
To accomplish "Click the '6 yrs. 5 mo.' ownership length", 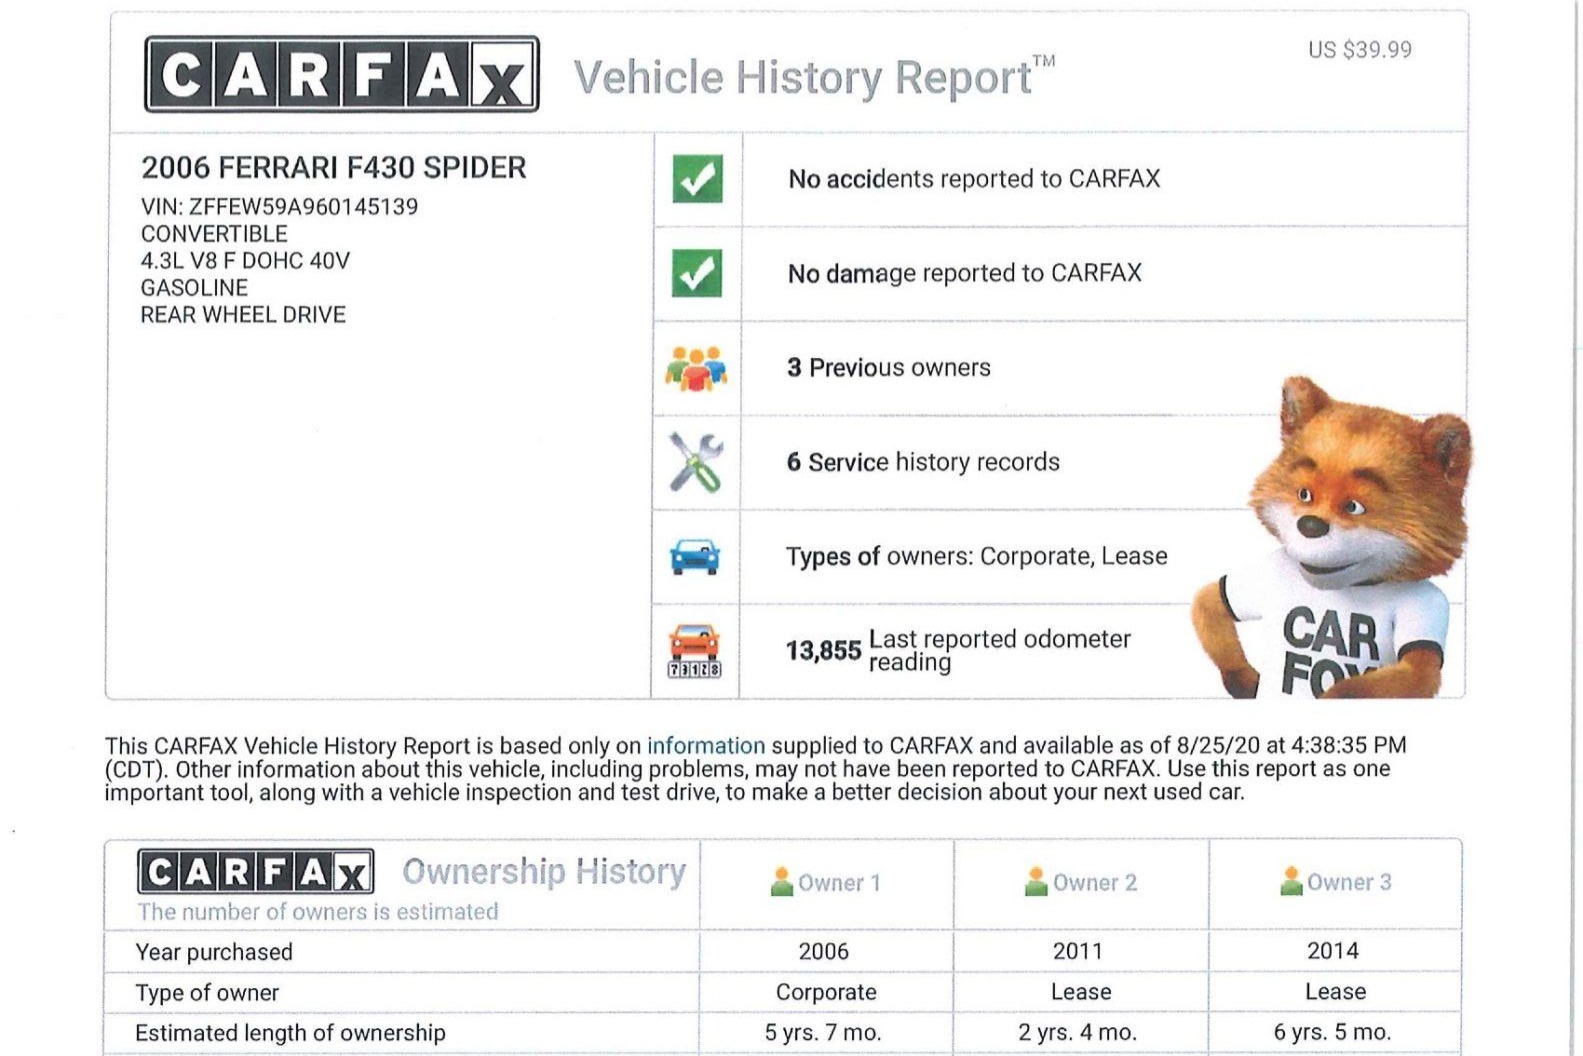I will coord(1332,1033).
